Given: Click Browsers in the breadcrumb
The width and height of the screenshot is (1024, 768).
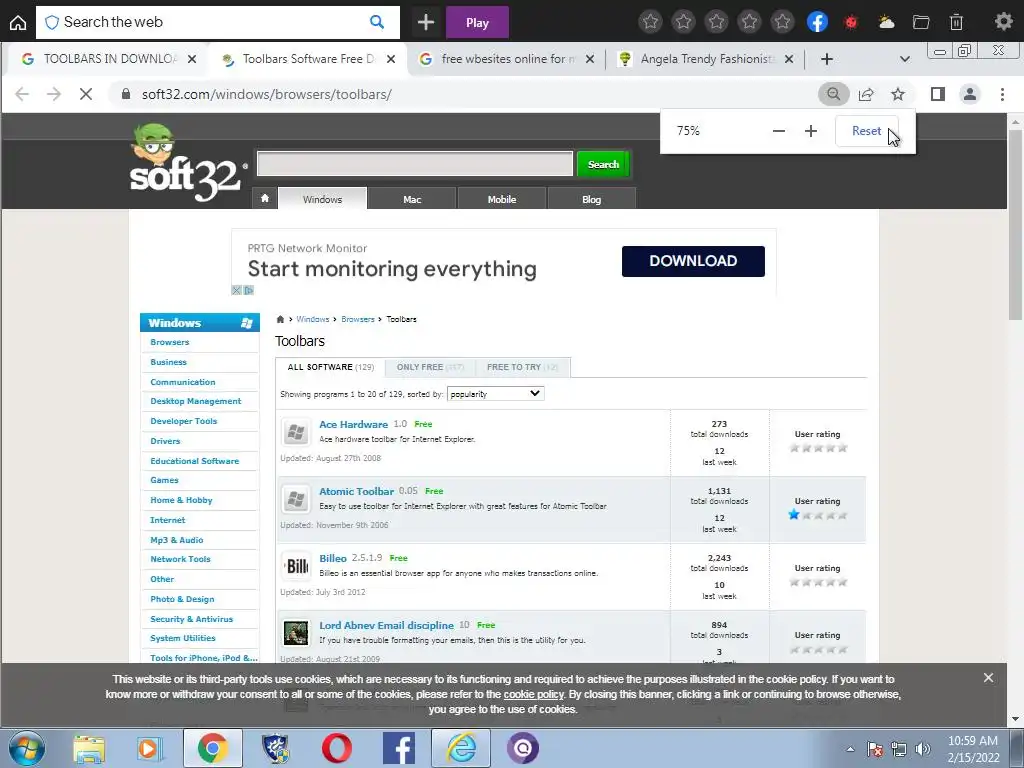Looking at the screenshot, I should (x=358, y=319).
